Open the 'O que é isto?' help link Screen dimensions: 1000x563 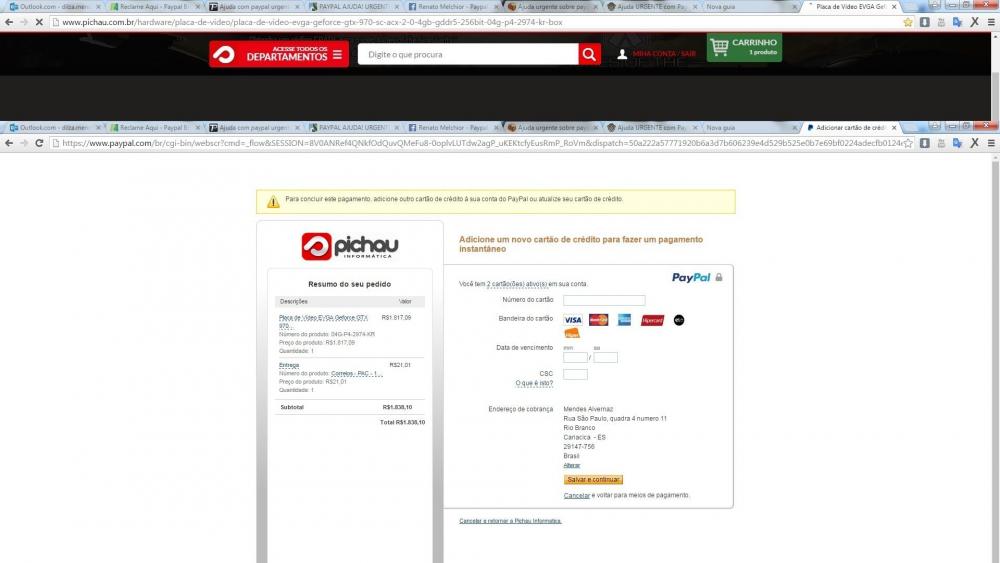(534, 383)
